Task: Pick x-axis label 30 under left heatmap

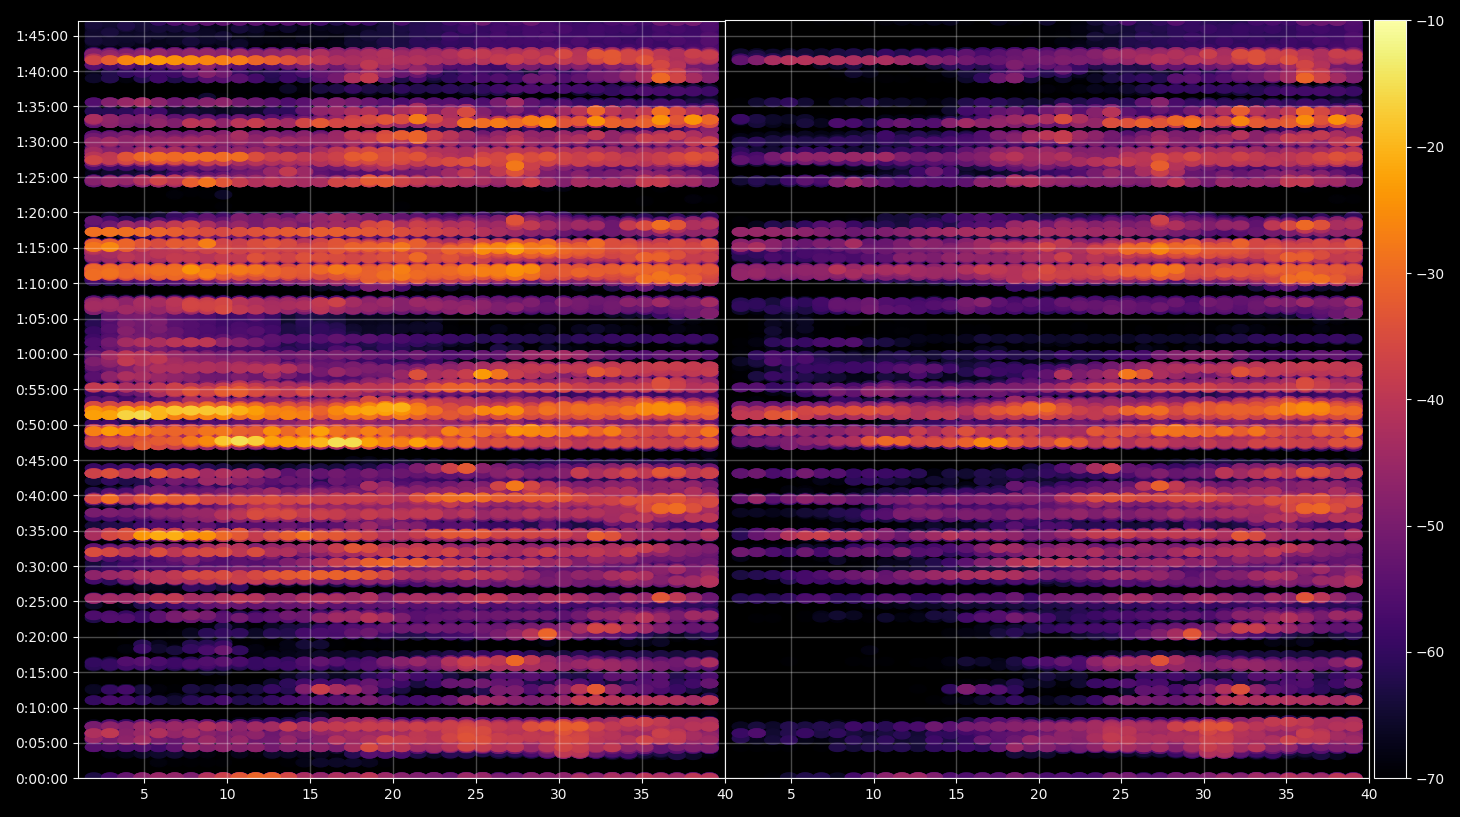Action: coord(558,795)
